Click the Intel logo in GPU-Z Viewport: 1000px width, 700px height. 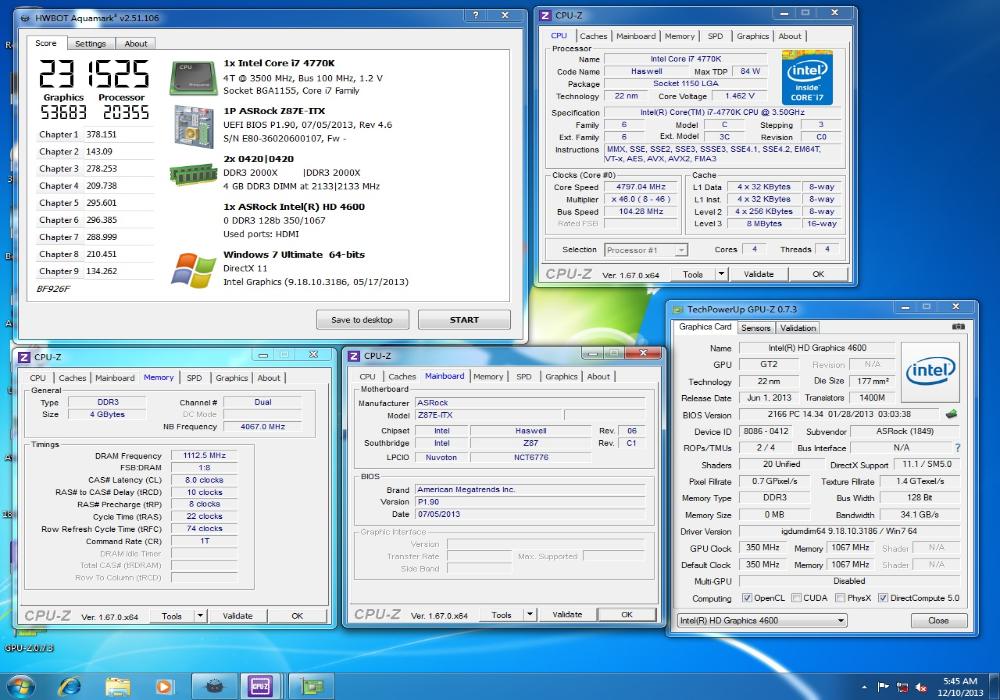coord(930,372)
